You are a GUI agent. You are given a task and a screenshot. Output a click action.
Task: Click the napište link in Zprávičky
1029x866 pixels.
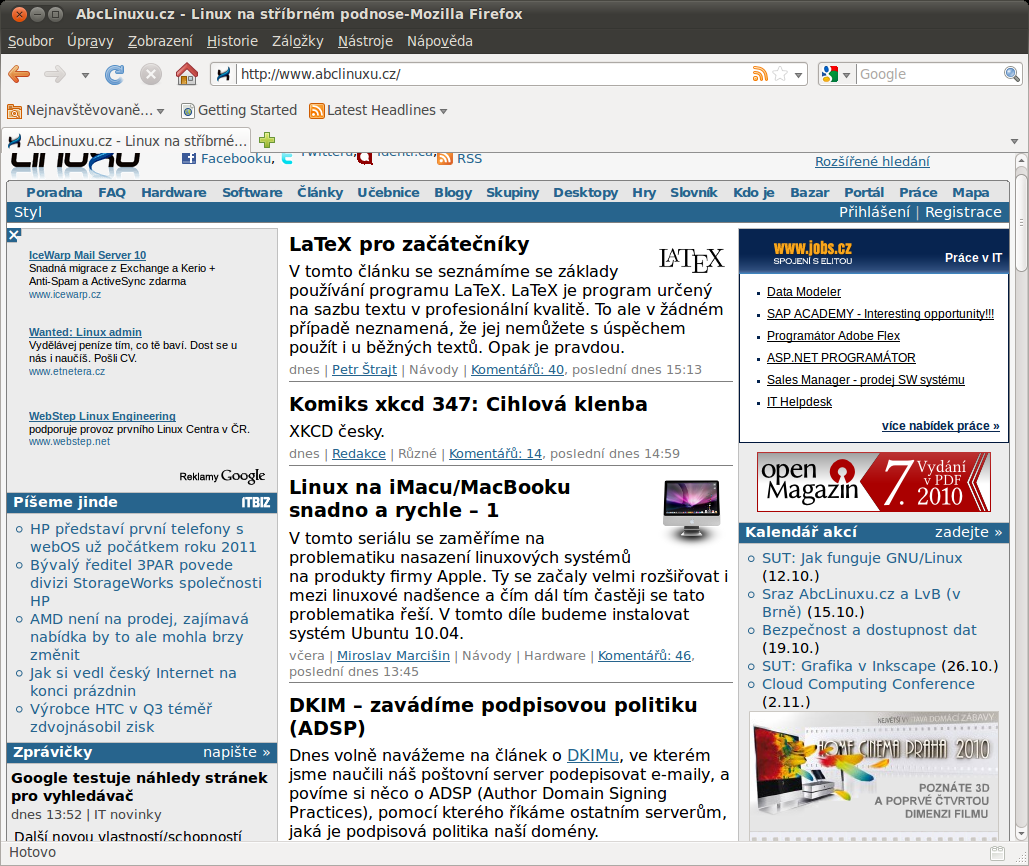(x=236, y=753)
